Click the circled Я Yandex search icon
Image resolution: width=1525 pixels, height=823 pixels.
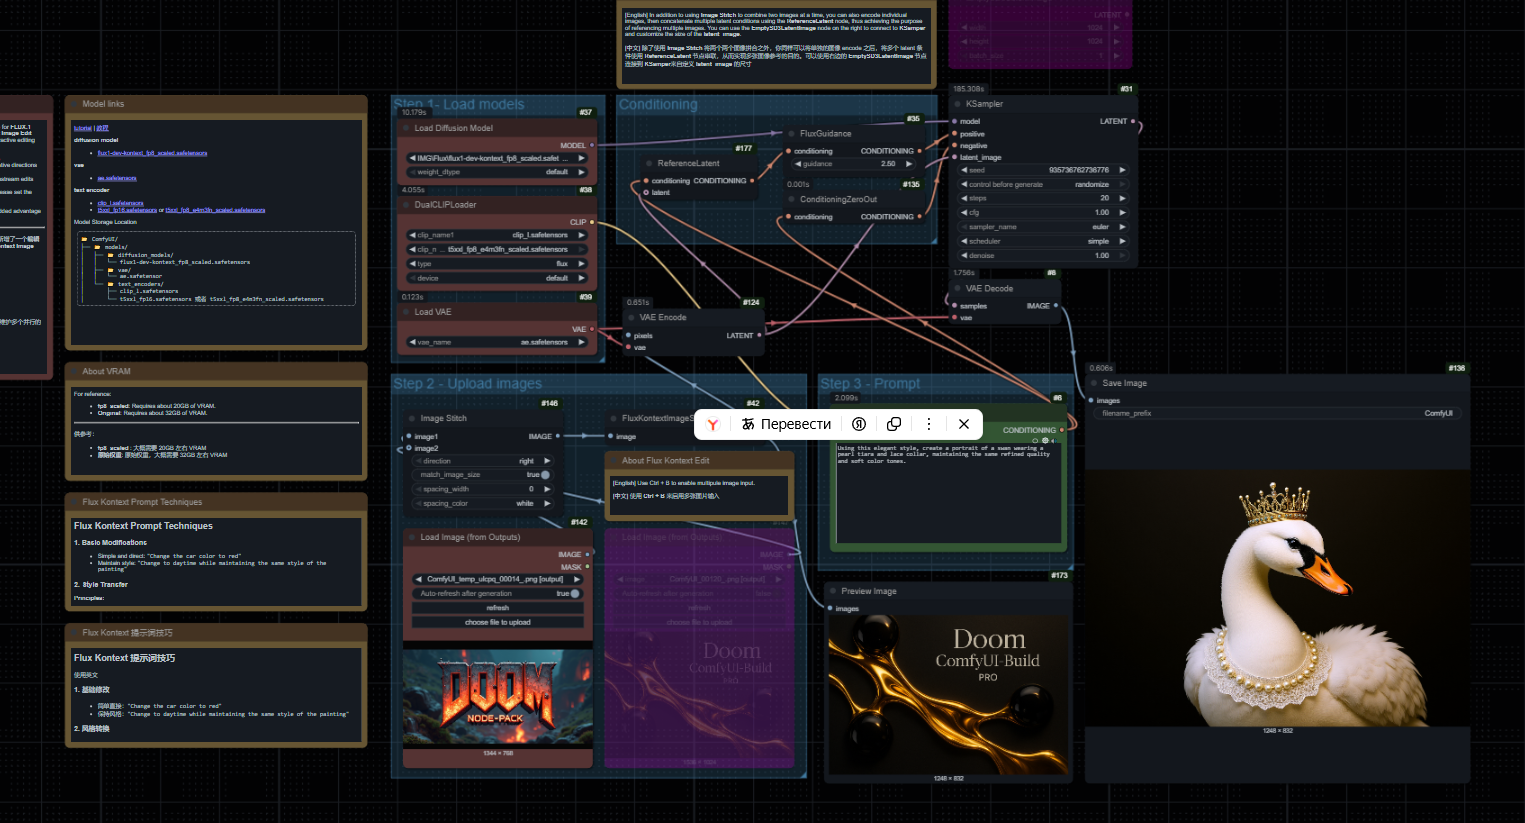pyautogui.click(x=859, y=424)
